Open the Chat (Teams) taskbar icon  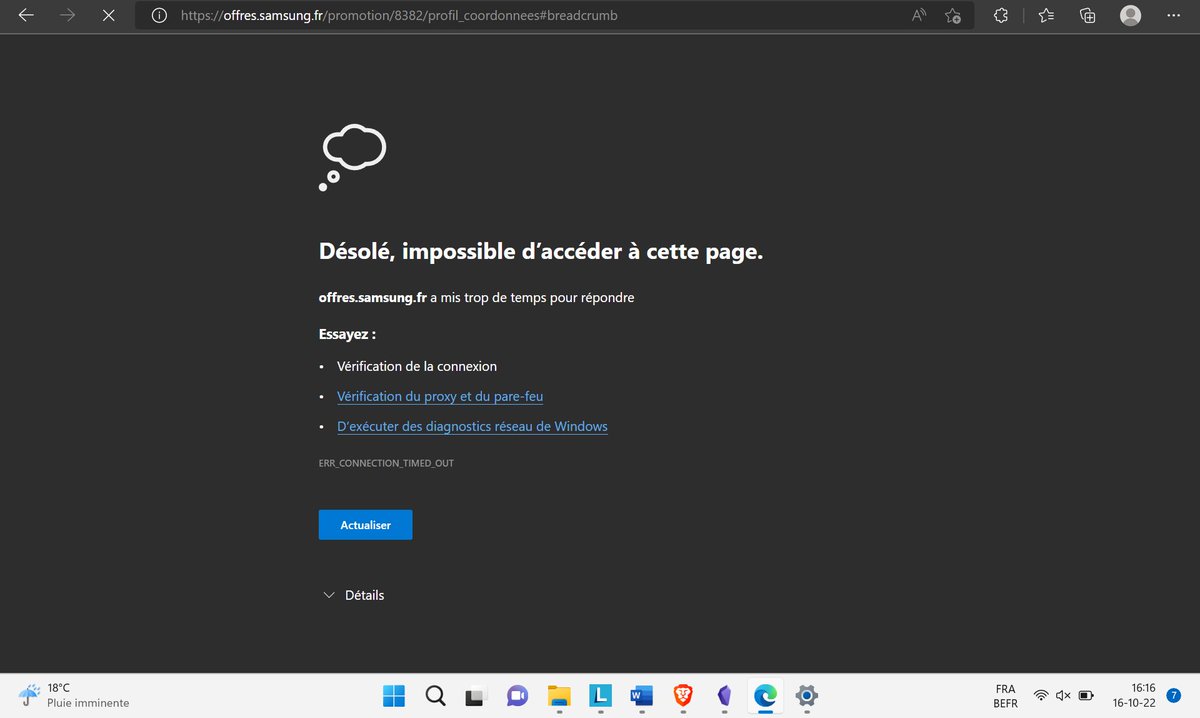coord(517,695)
